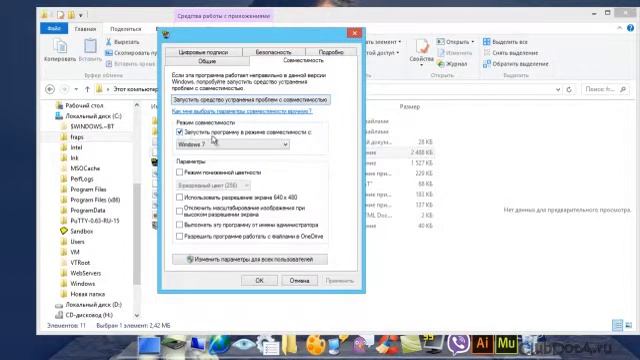Go up one folder level arrow
Viewport: 640px width, 360px height.
[87, 89]
